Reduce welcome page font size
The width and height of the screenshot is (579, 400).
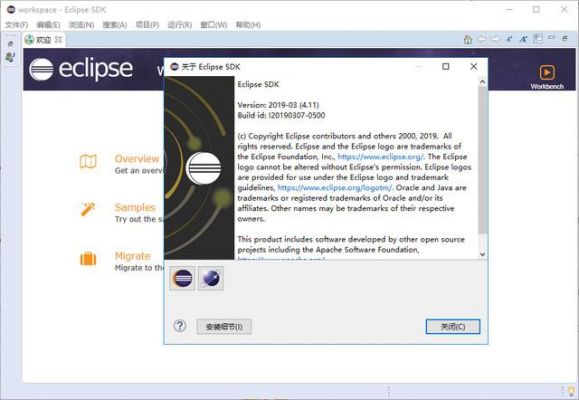click(x=509, y=39)
